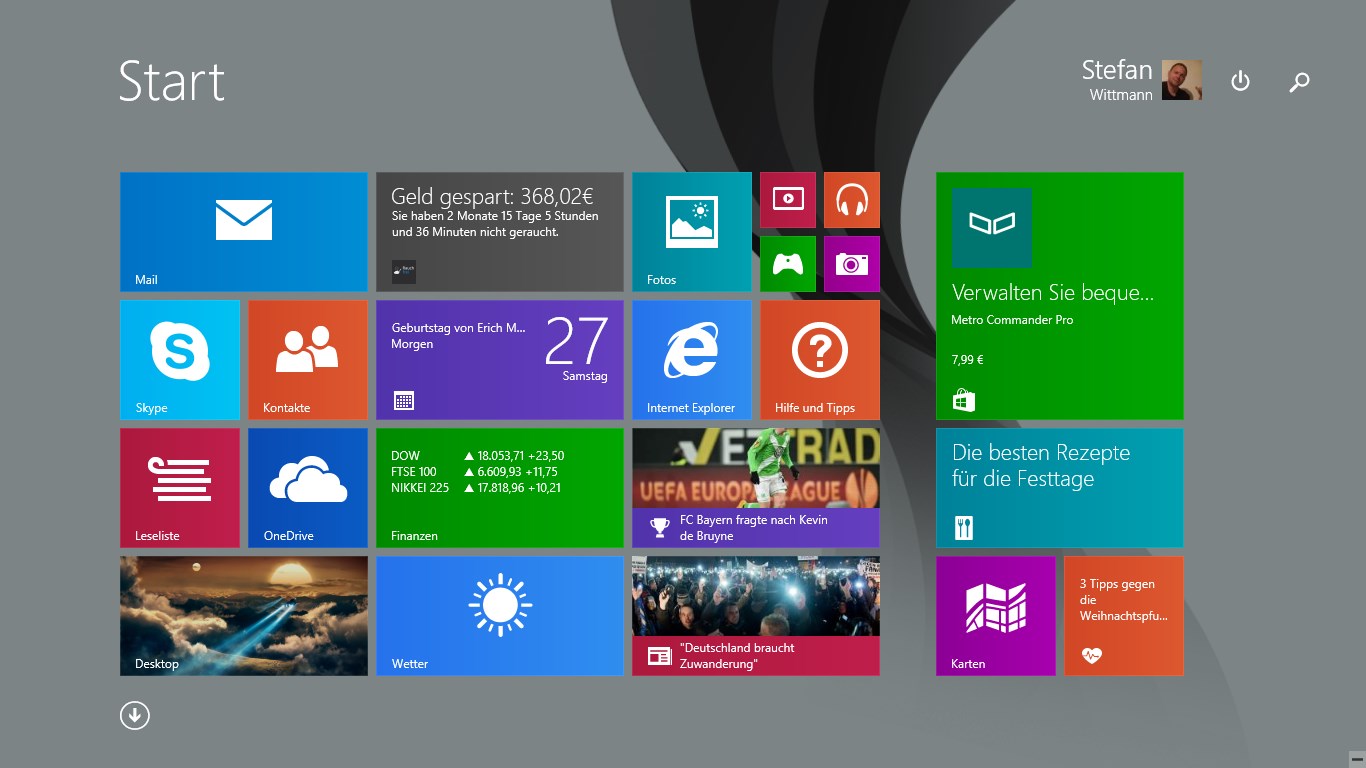1366x768 pixels.
Task: Open the Stefan Wittmann user account menu
Action: point(1141,80)
